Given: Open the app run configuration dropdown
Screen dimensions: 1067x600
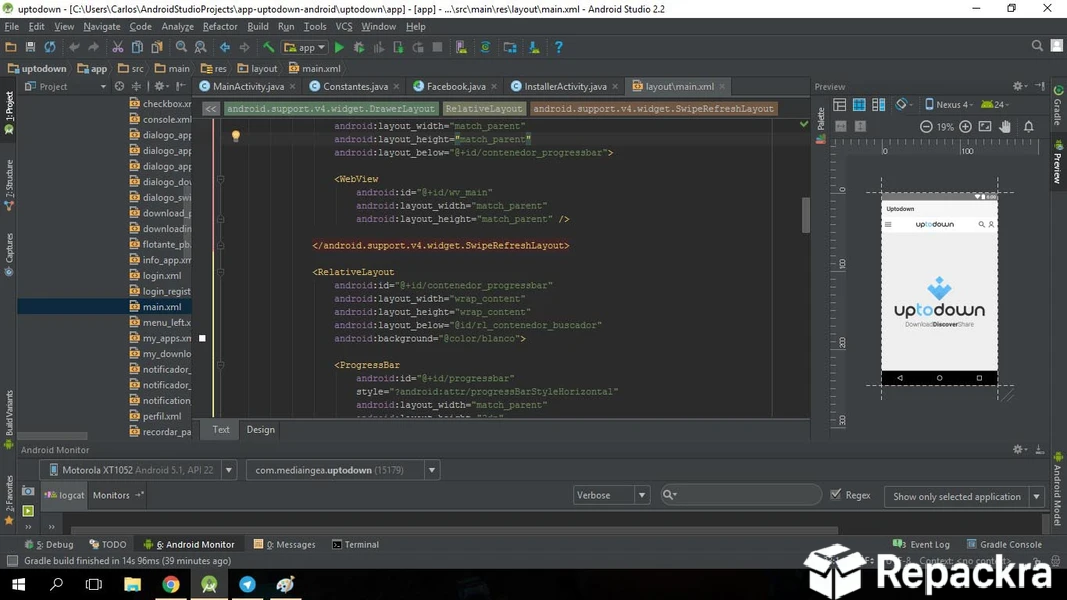Looking at the screenshot, I should 305,47.
